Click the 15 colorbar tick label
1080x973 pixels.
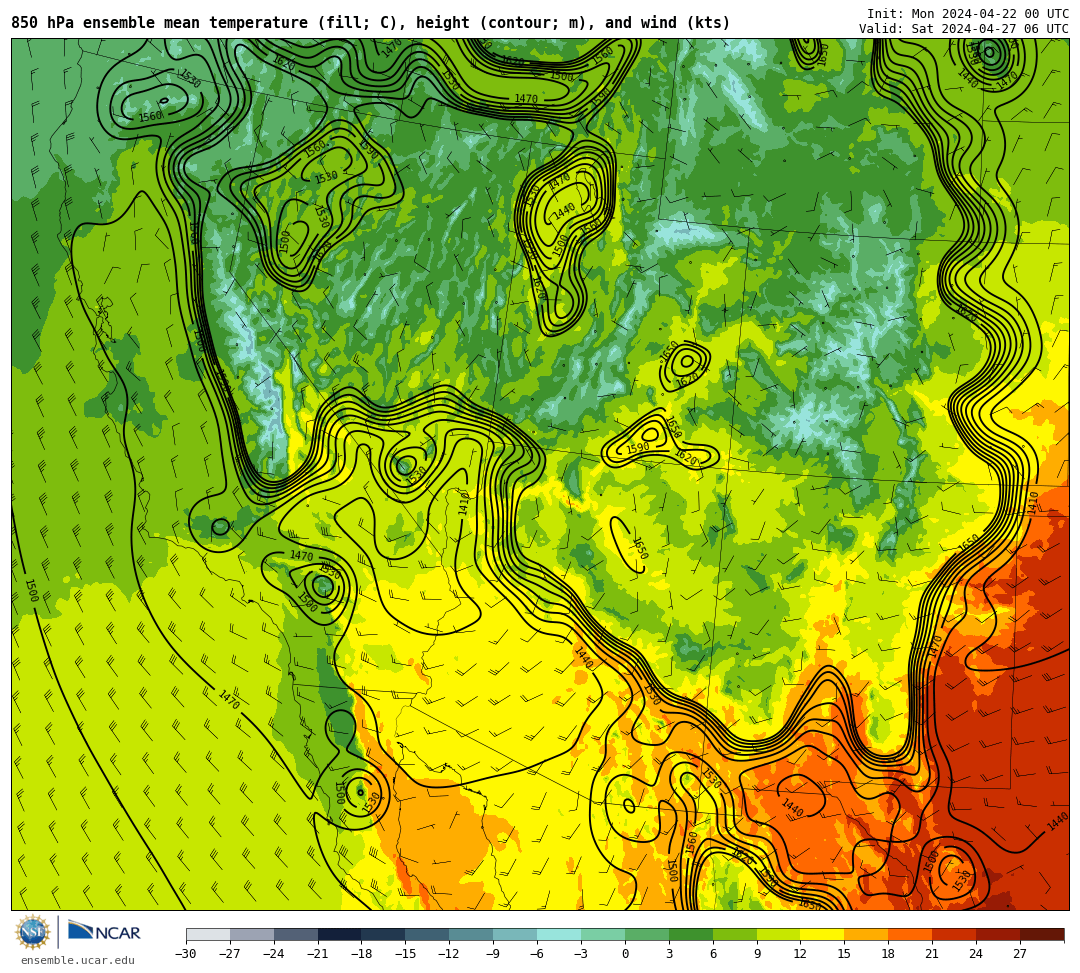pos(844,954)
